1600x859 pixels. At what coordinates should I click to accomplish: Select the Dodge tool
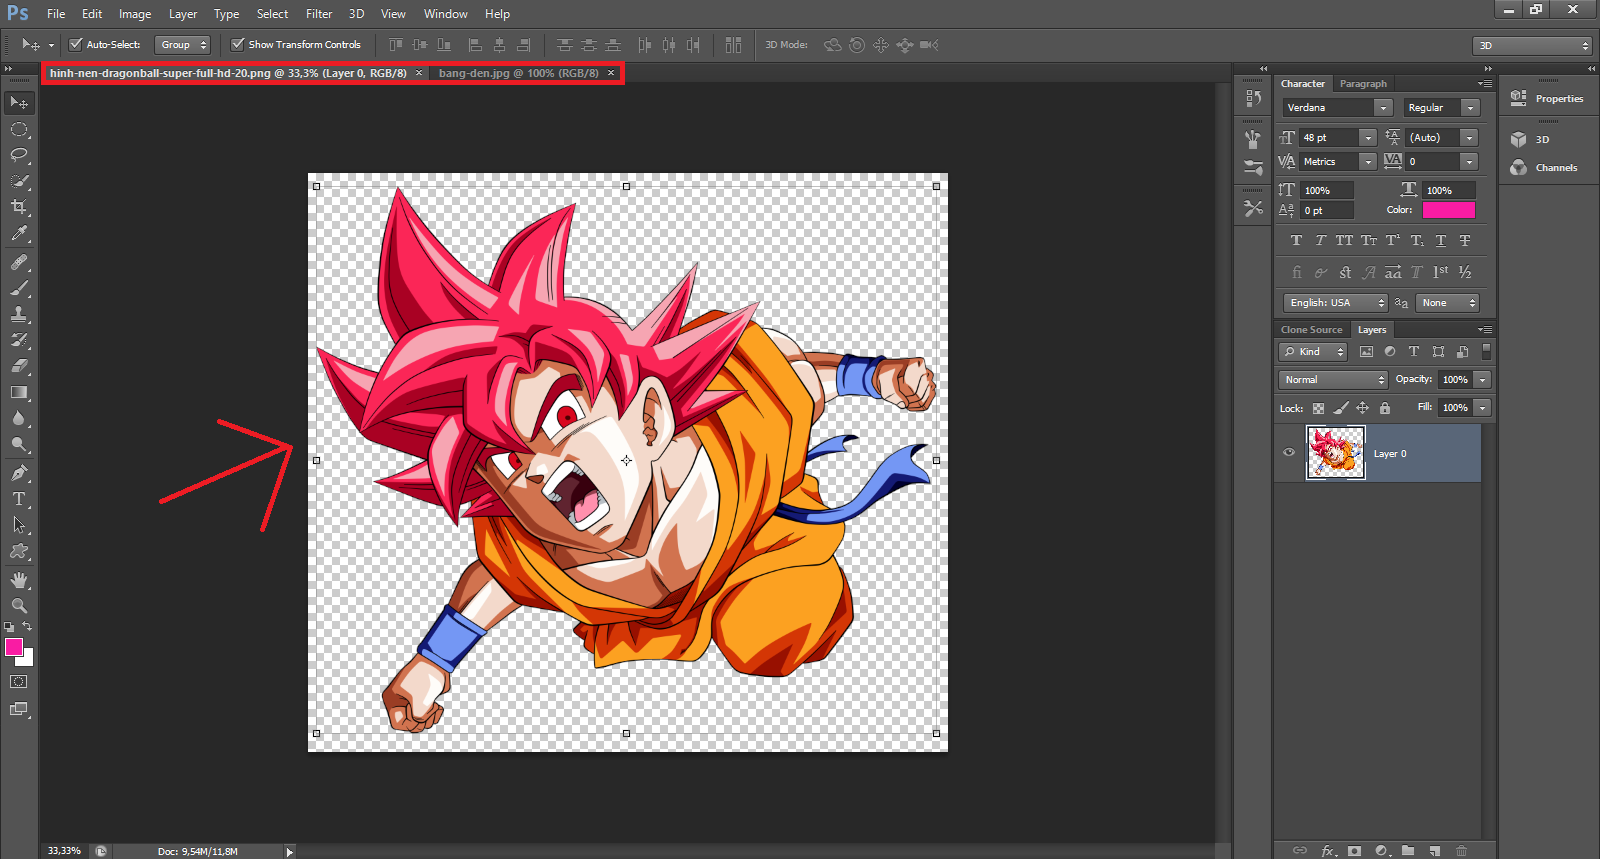pos(19,444)
